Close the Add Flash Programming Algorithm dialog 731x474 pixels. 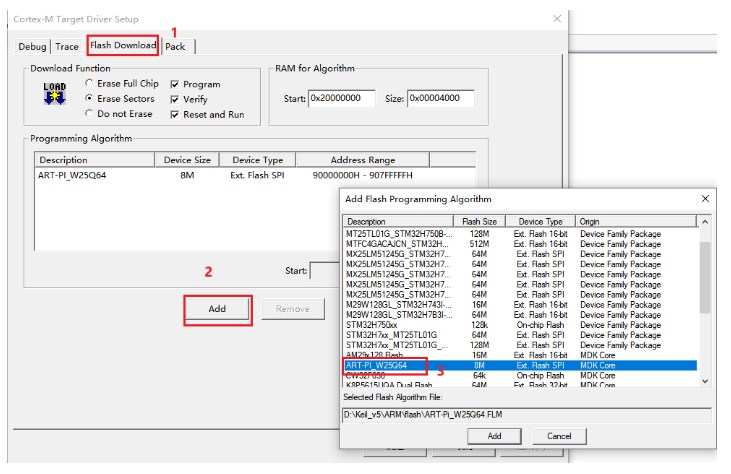705,199
